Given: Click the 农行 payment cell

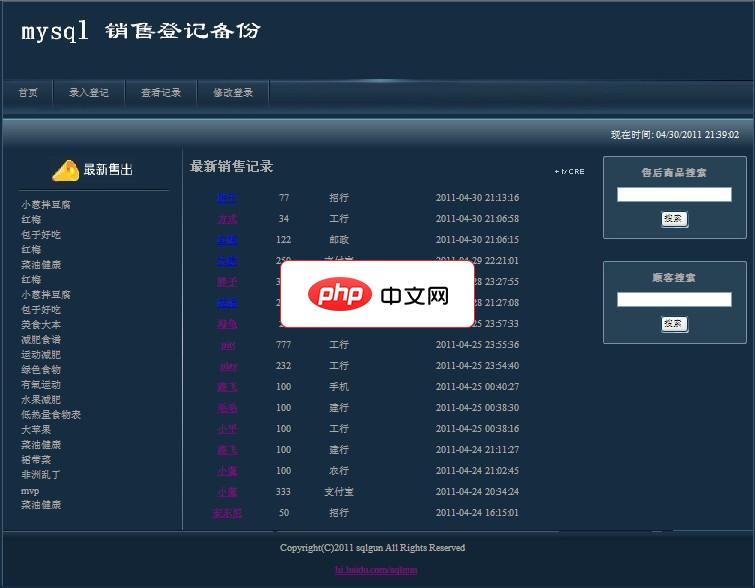Looking at the screenshot, I should click(339, 470).
